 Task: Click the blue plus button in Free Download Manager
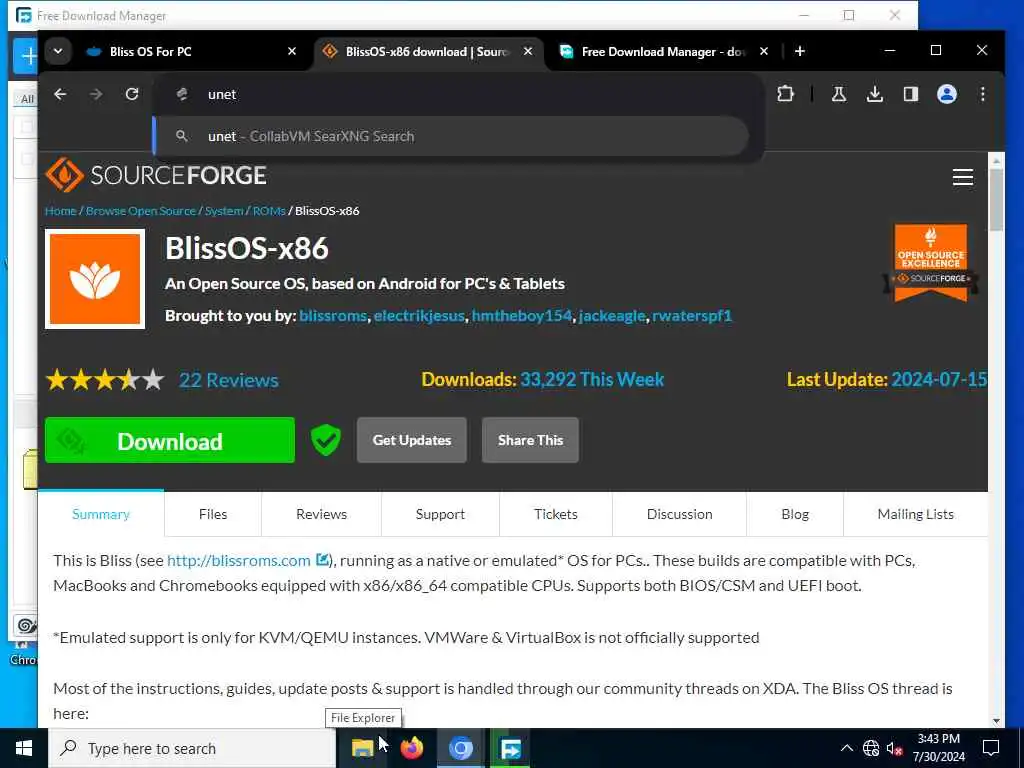[26, 56]
